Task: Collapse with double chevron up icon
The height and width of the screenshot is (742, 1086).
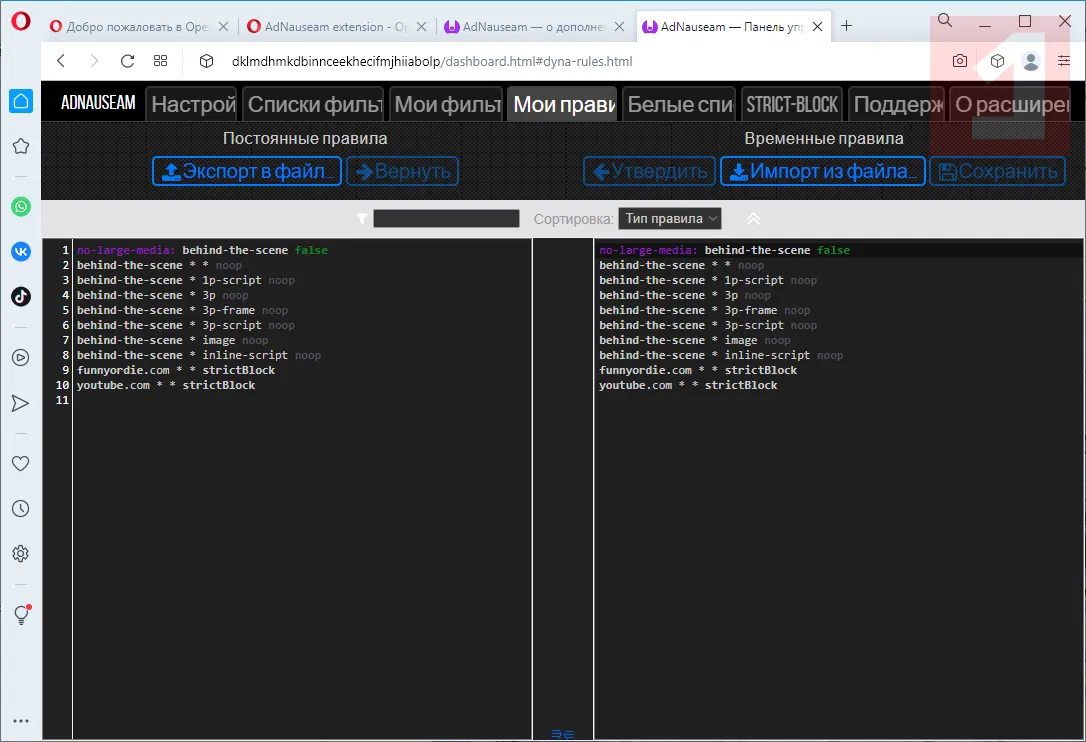Action: [x=754, y=219]
